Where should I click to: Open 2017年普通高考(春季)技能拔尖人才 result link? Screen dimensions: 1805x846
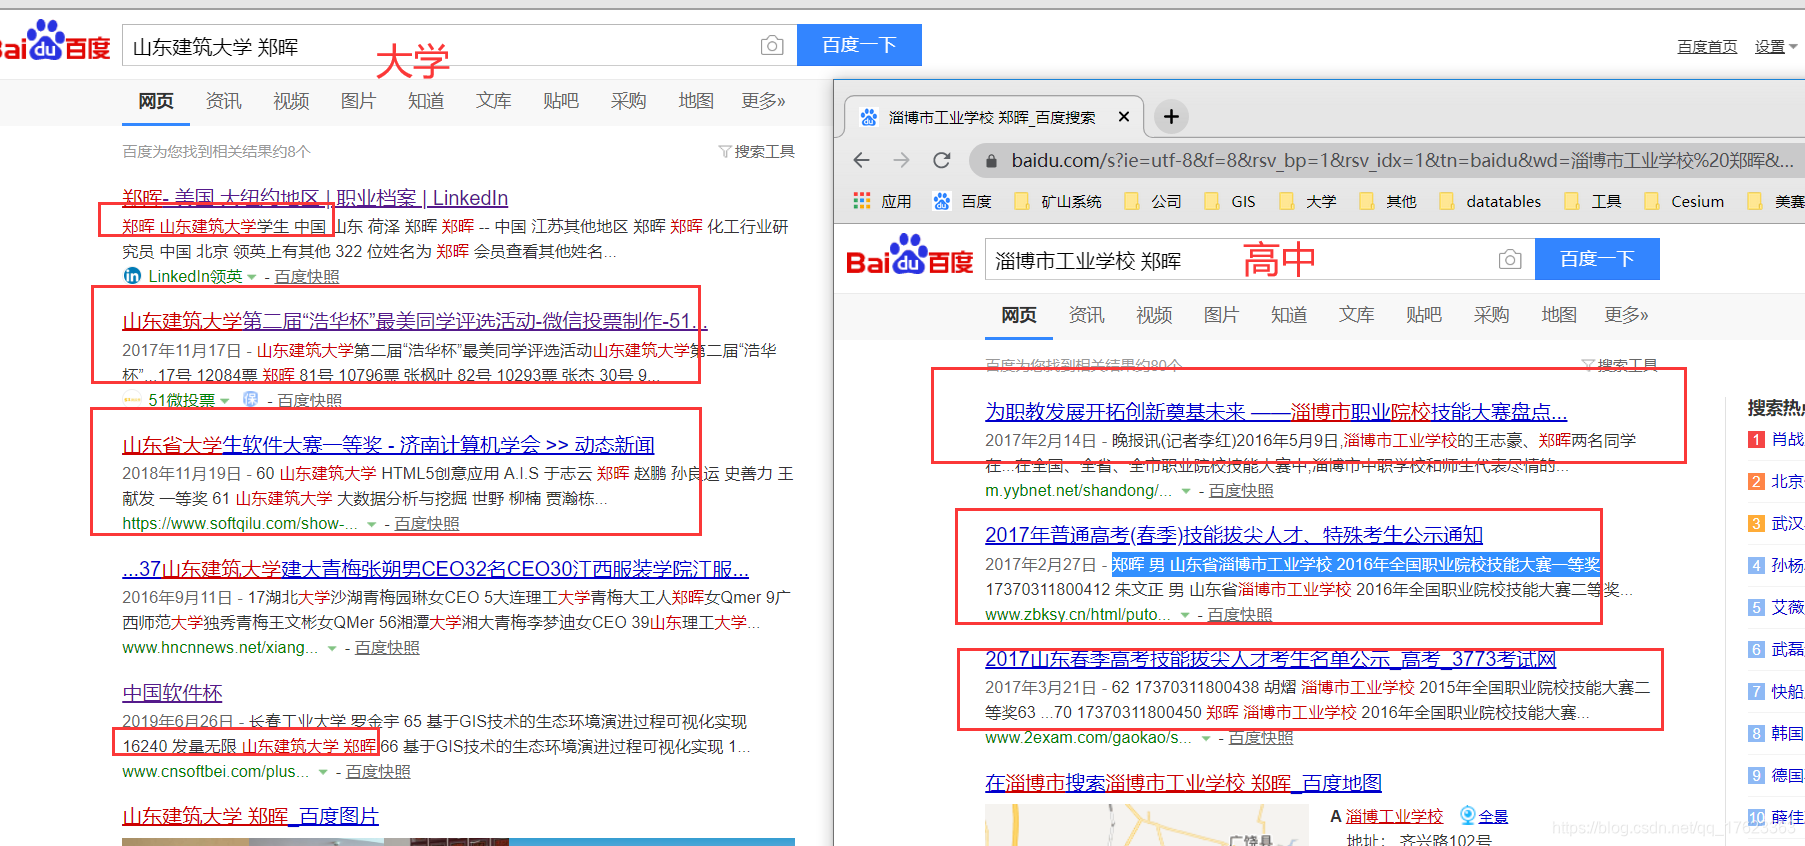(x=1234, y=535)
